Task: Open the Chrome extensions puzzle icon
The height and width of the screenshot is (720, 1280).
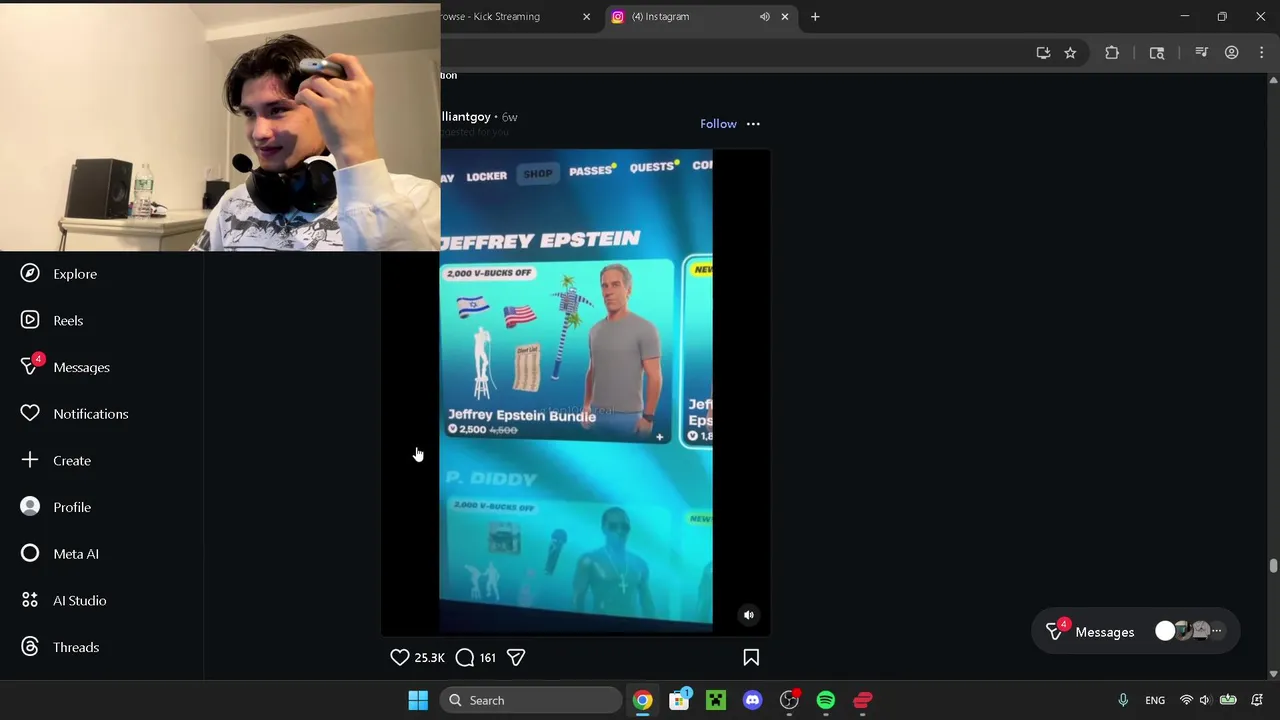Action: 1112,53
